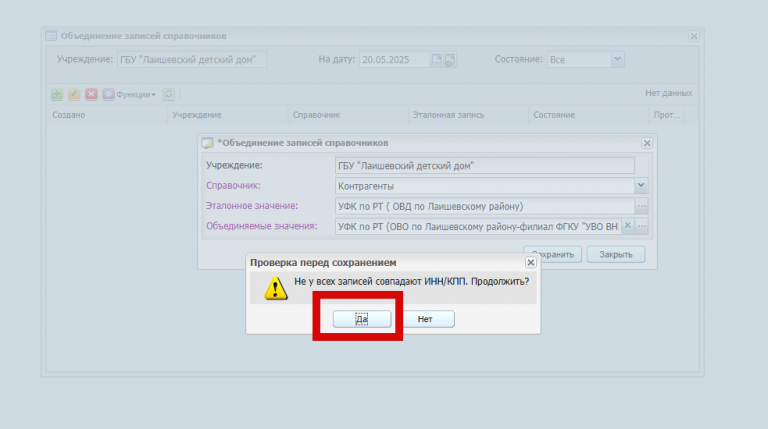Click the refresh icon in the list toolbar

[x=168, y=94]
